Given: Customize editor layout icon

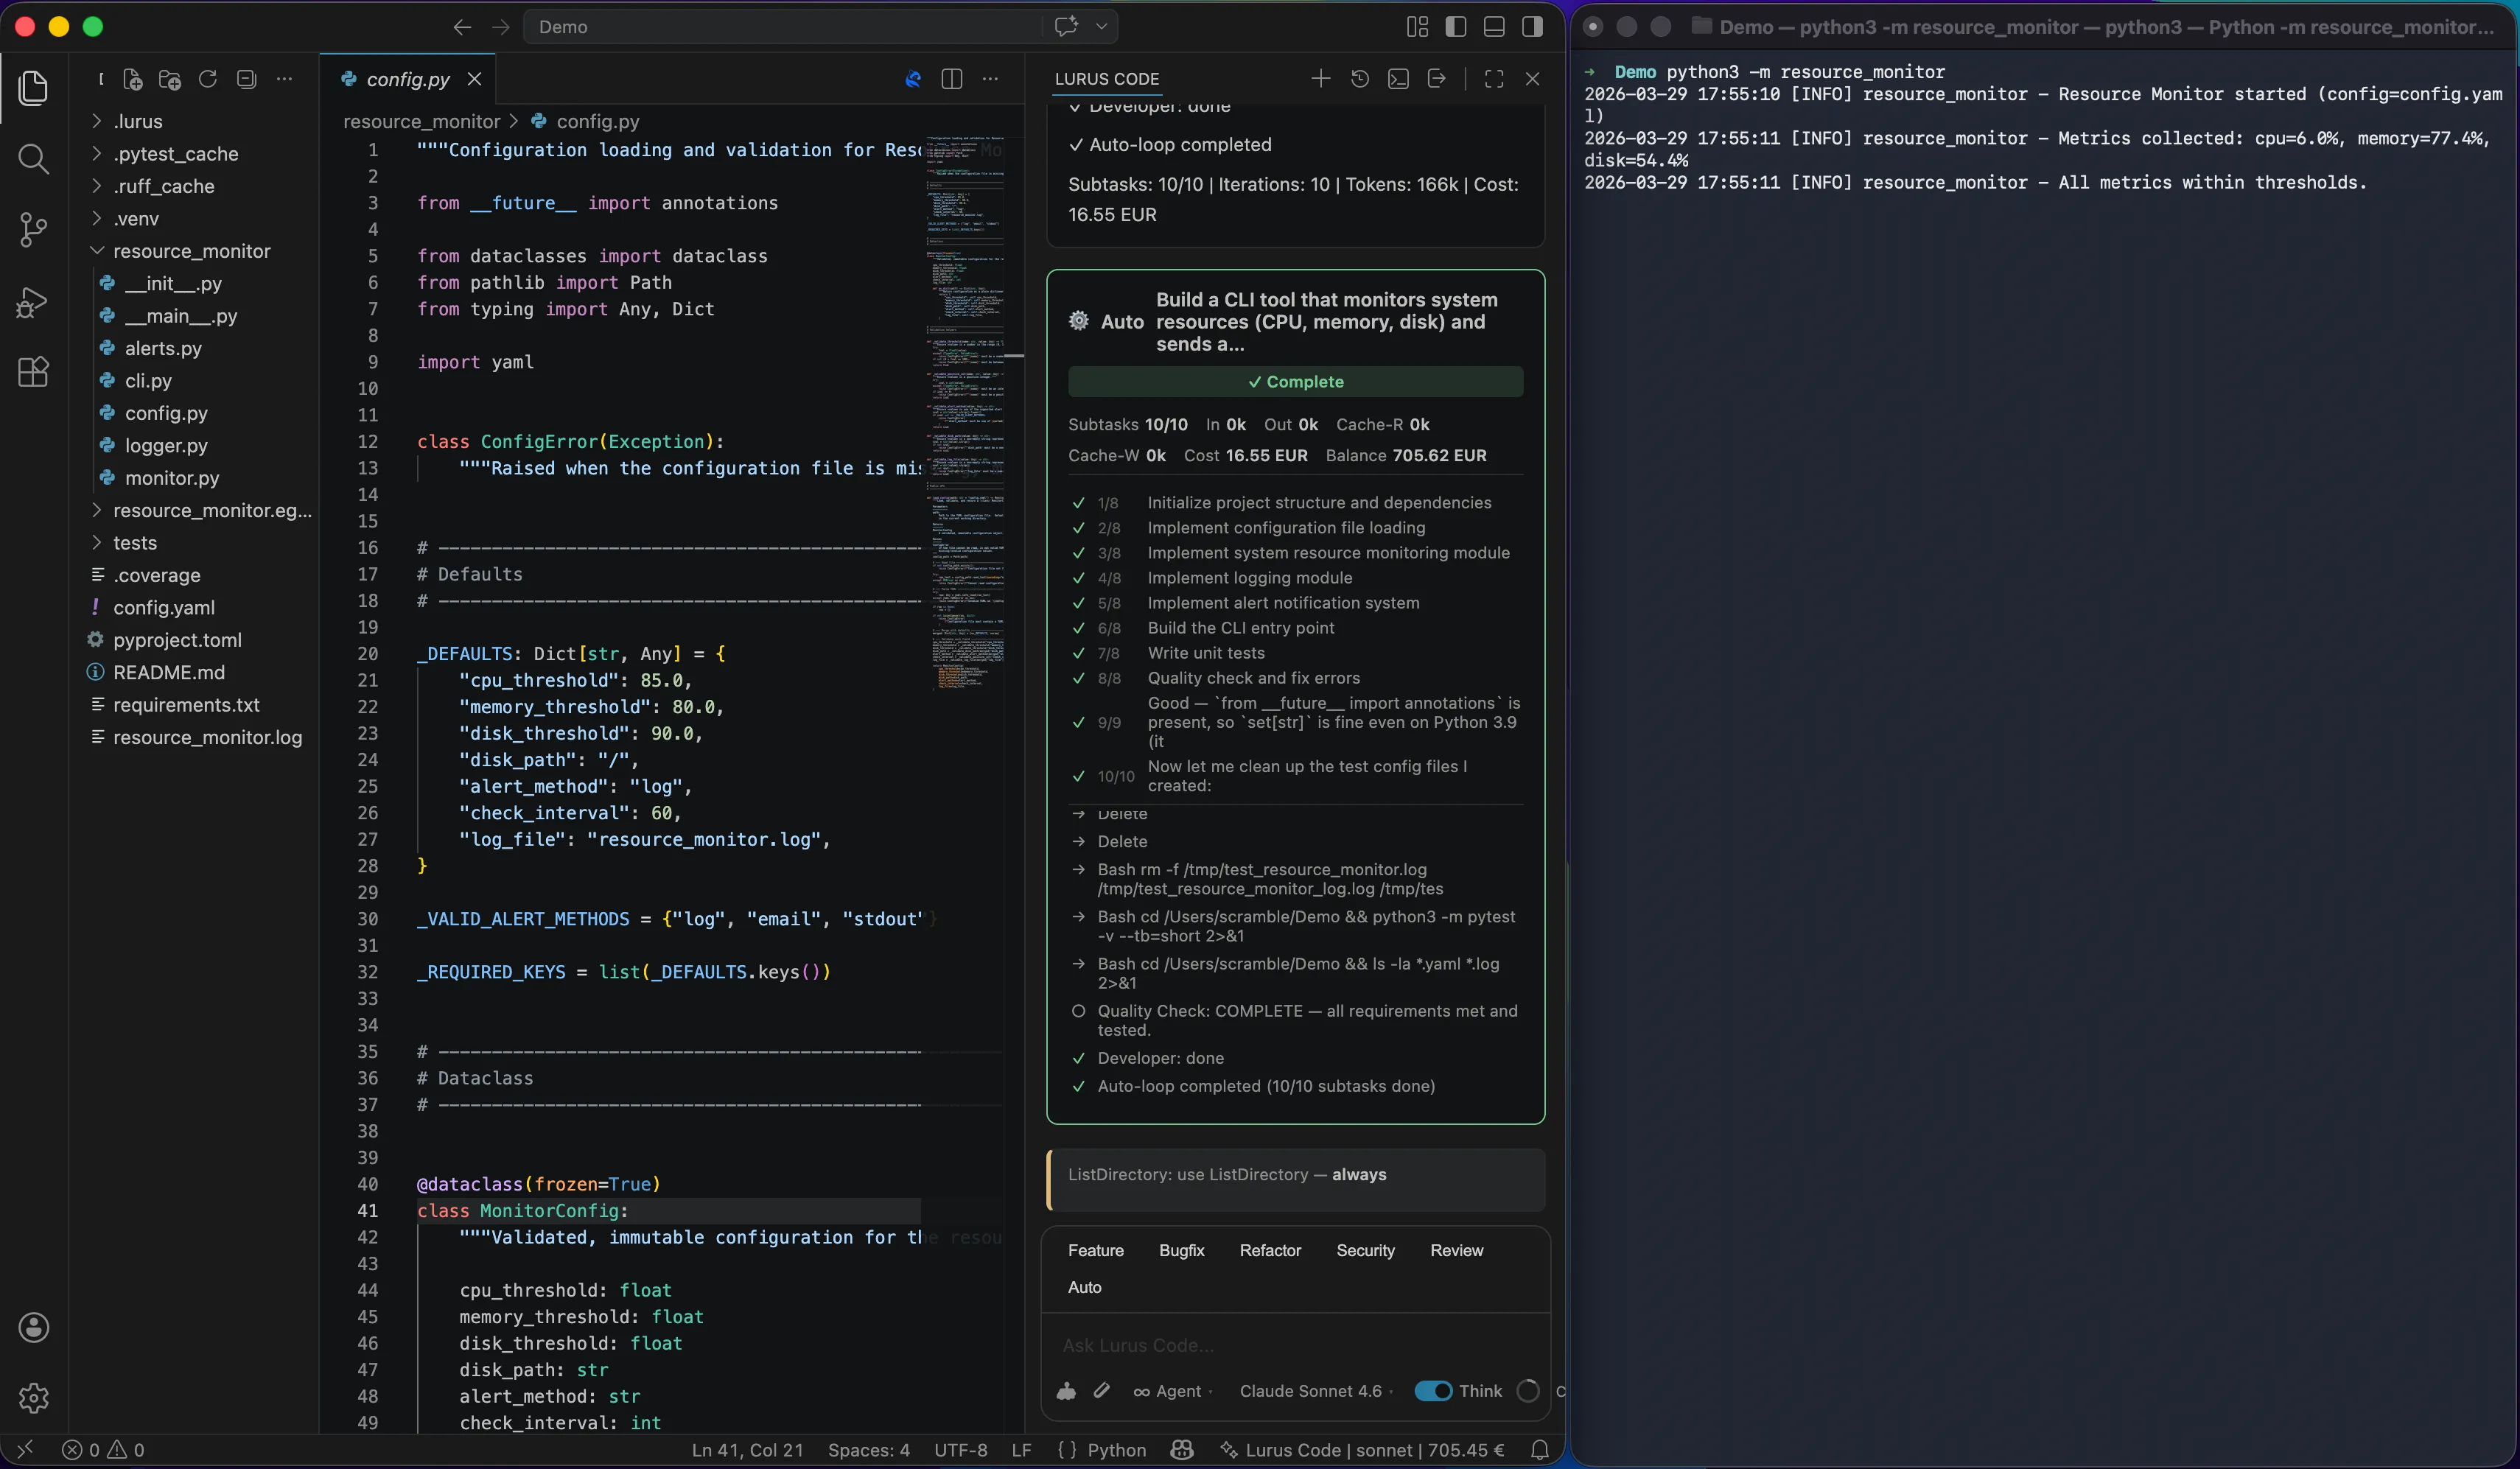Looking at the screenshot, I should click(1417, 27).
